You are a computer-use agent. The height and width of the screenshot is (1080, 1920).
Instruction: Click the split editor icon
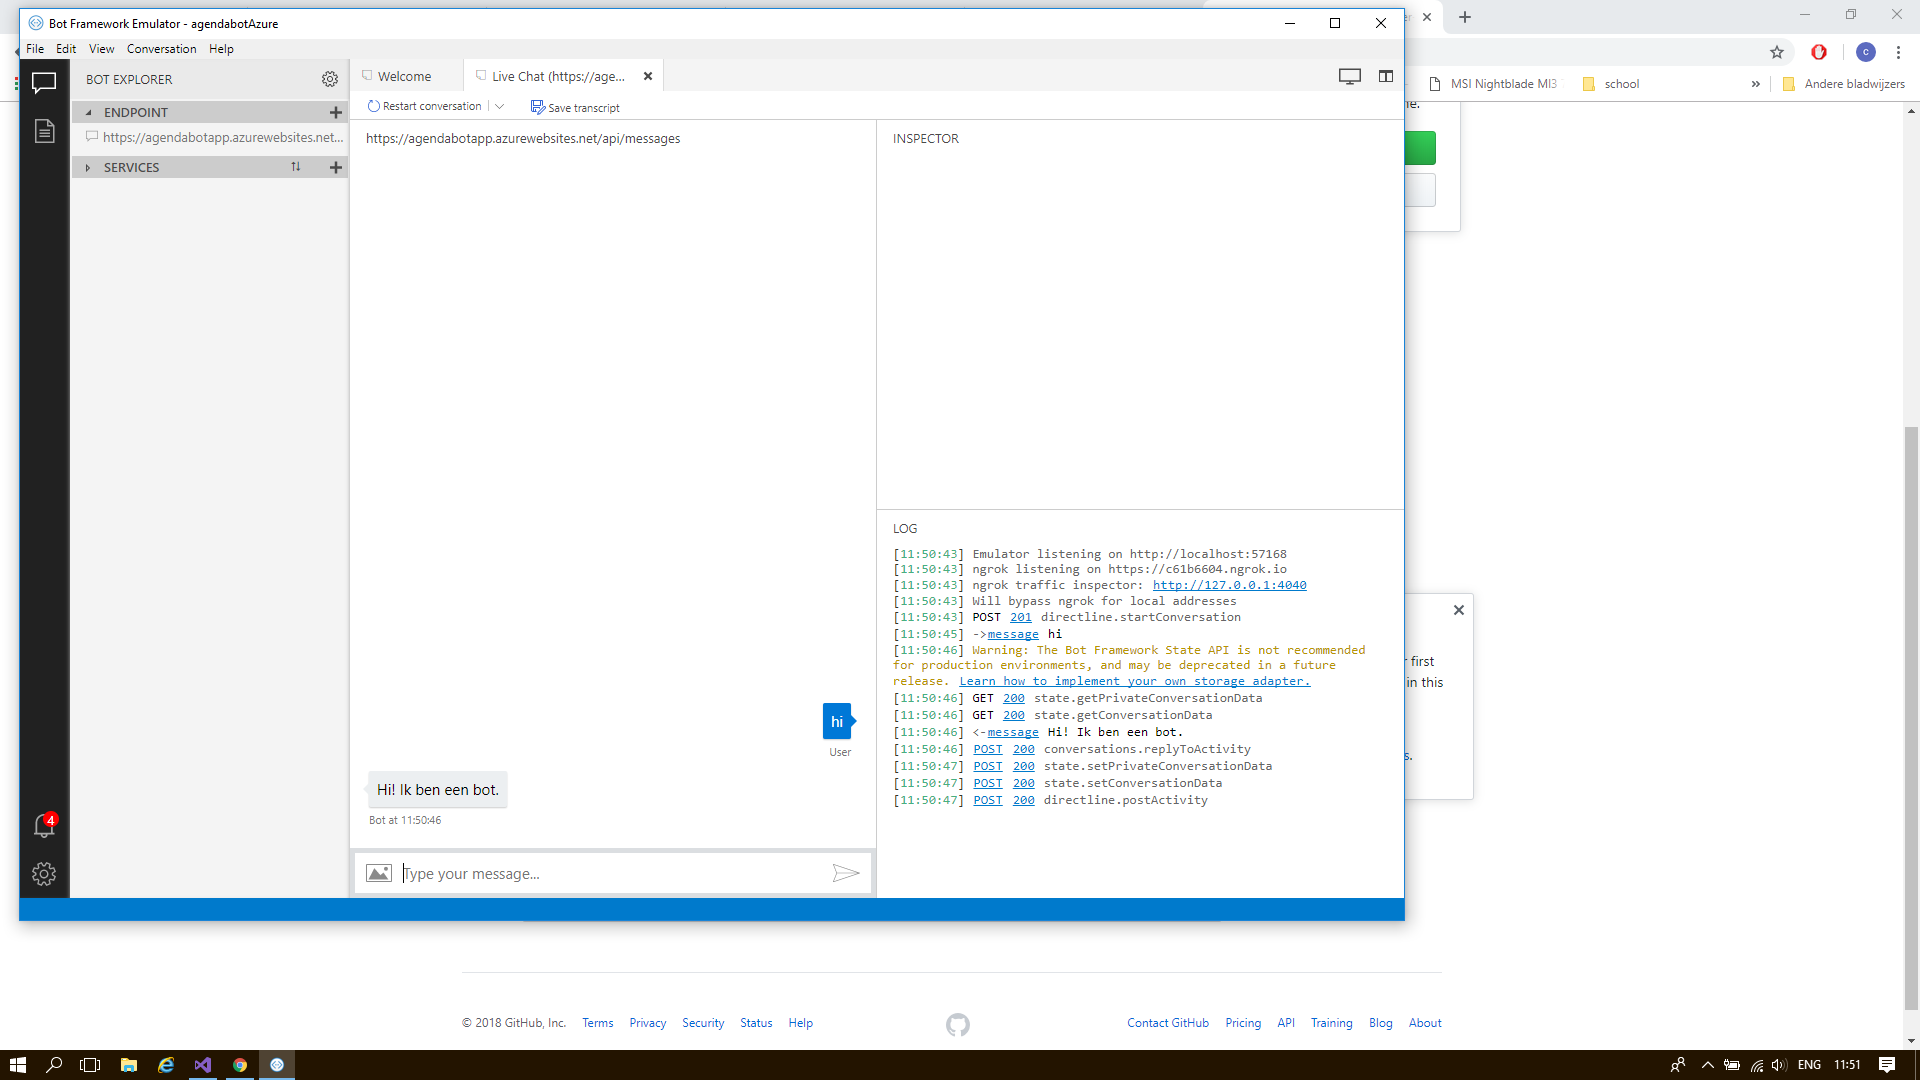[x=1386, y=76]
